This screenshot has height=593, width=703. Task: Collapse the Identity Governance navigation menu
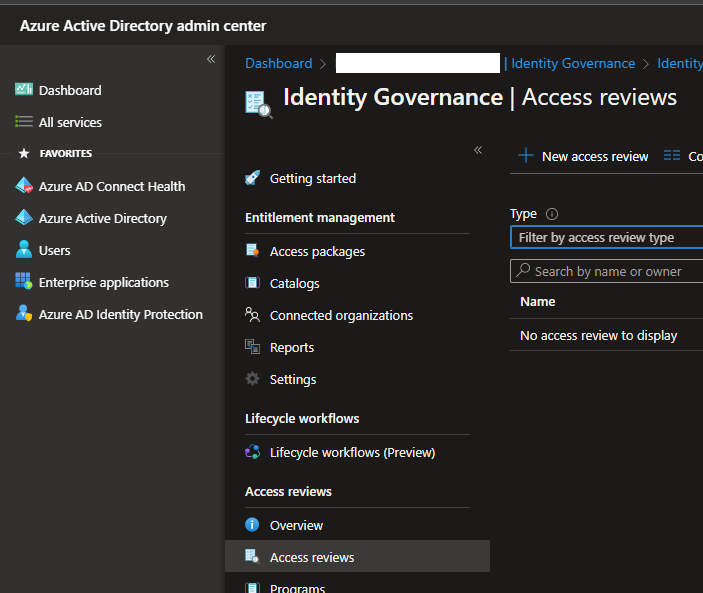(x=478, y=150)
